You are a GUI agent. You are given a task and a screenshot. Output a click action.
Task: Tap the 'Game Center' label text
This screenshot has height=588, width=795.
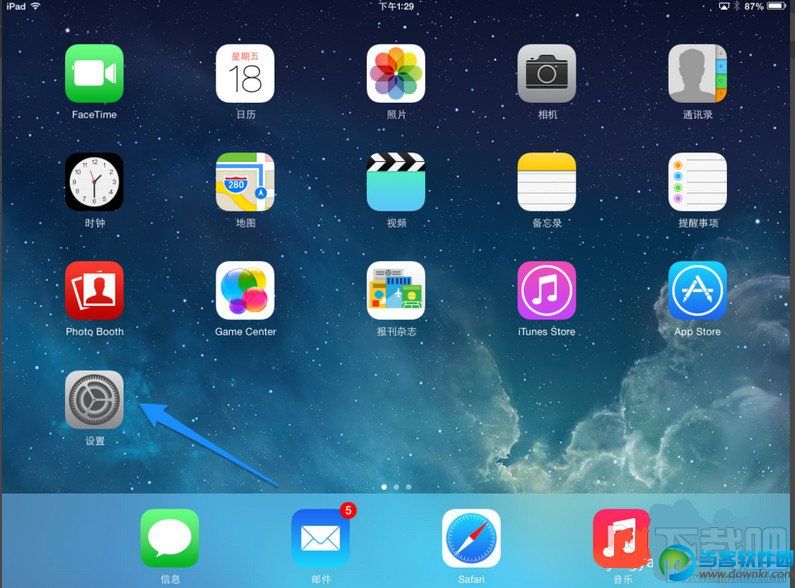[245, 332]
